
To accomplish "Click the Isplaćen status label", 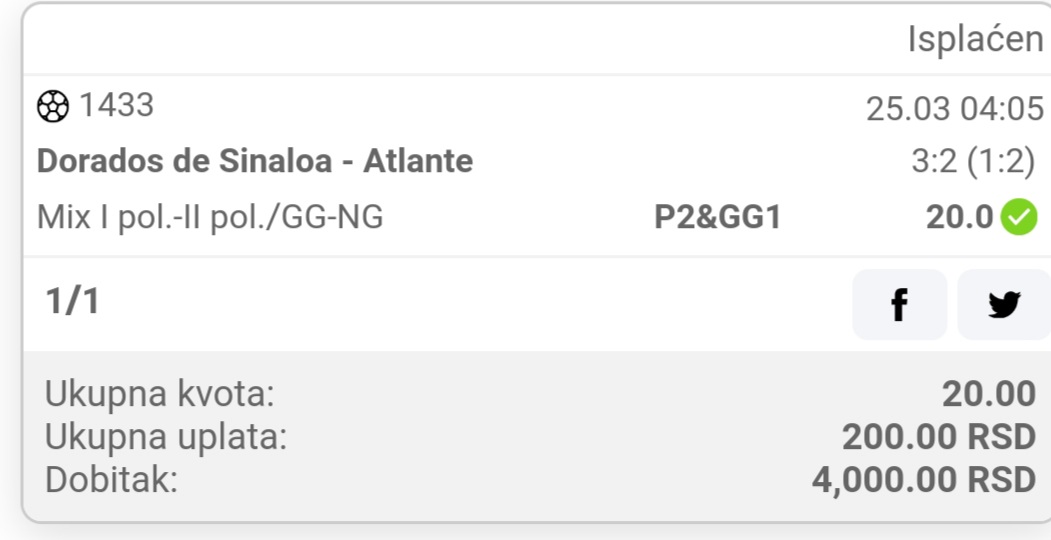I will (x=975, y=40).
